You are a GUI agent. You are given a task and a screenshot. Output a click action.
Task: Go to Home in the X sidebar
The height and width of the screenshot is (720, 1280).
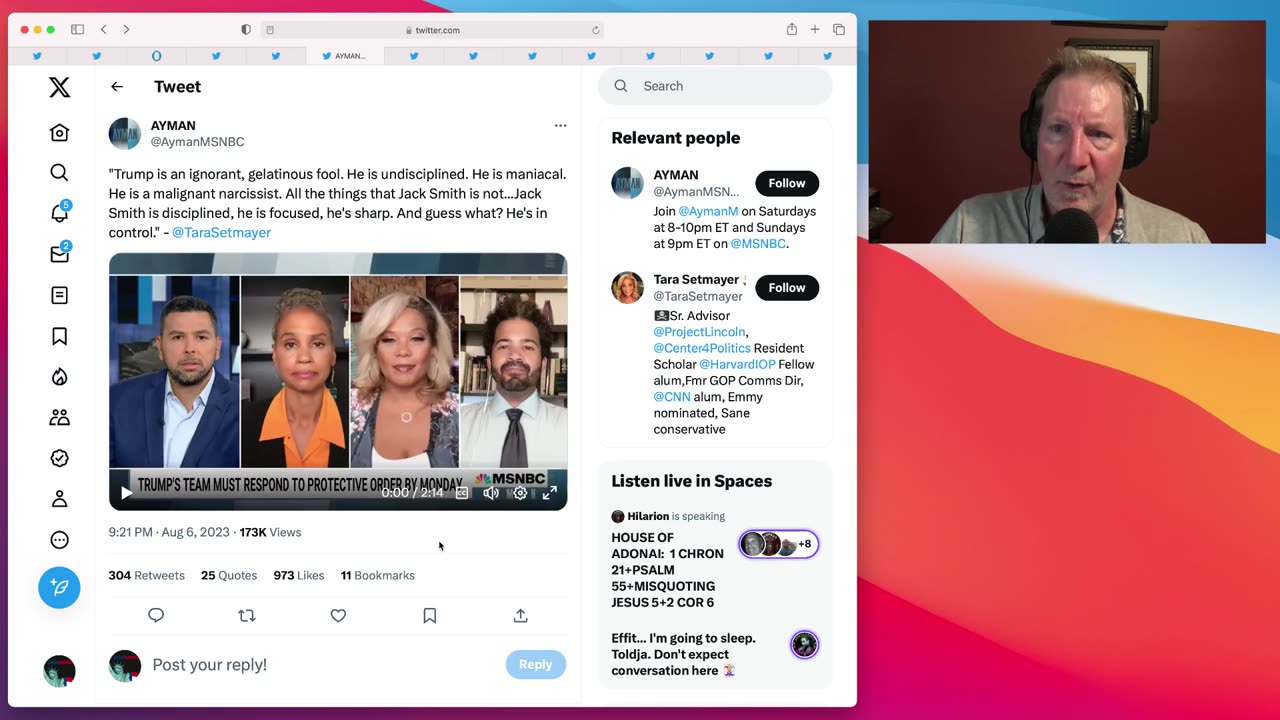(60, 132)
